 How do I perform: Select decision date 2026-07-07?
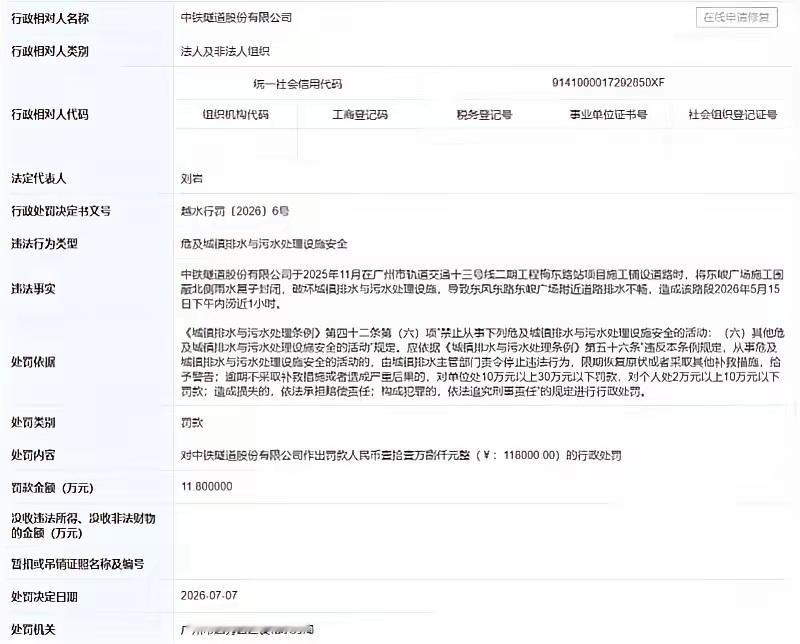[209, 596]
